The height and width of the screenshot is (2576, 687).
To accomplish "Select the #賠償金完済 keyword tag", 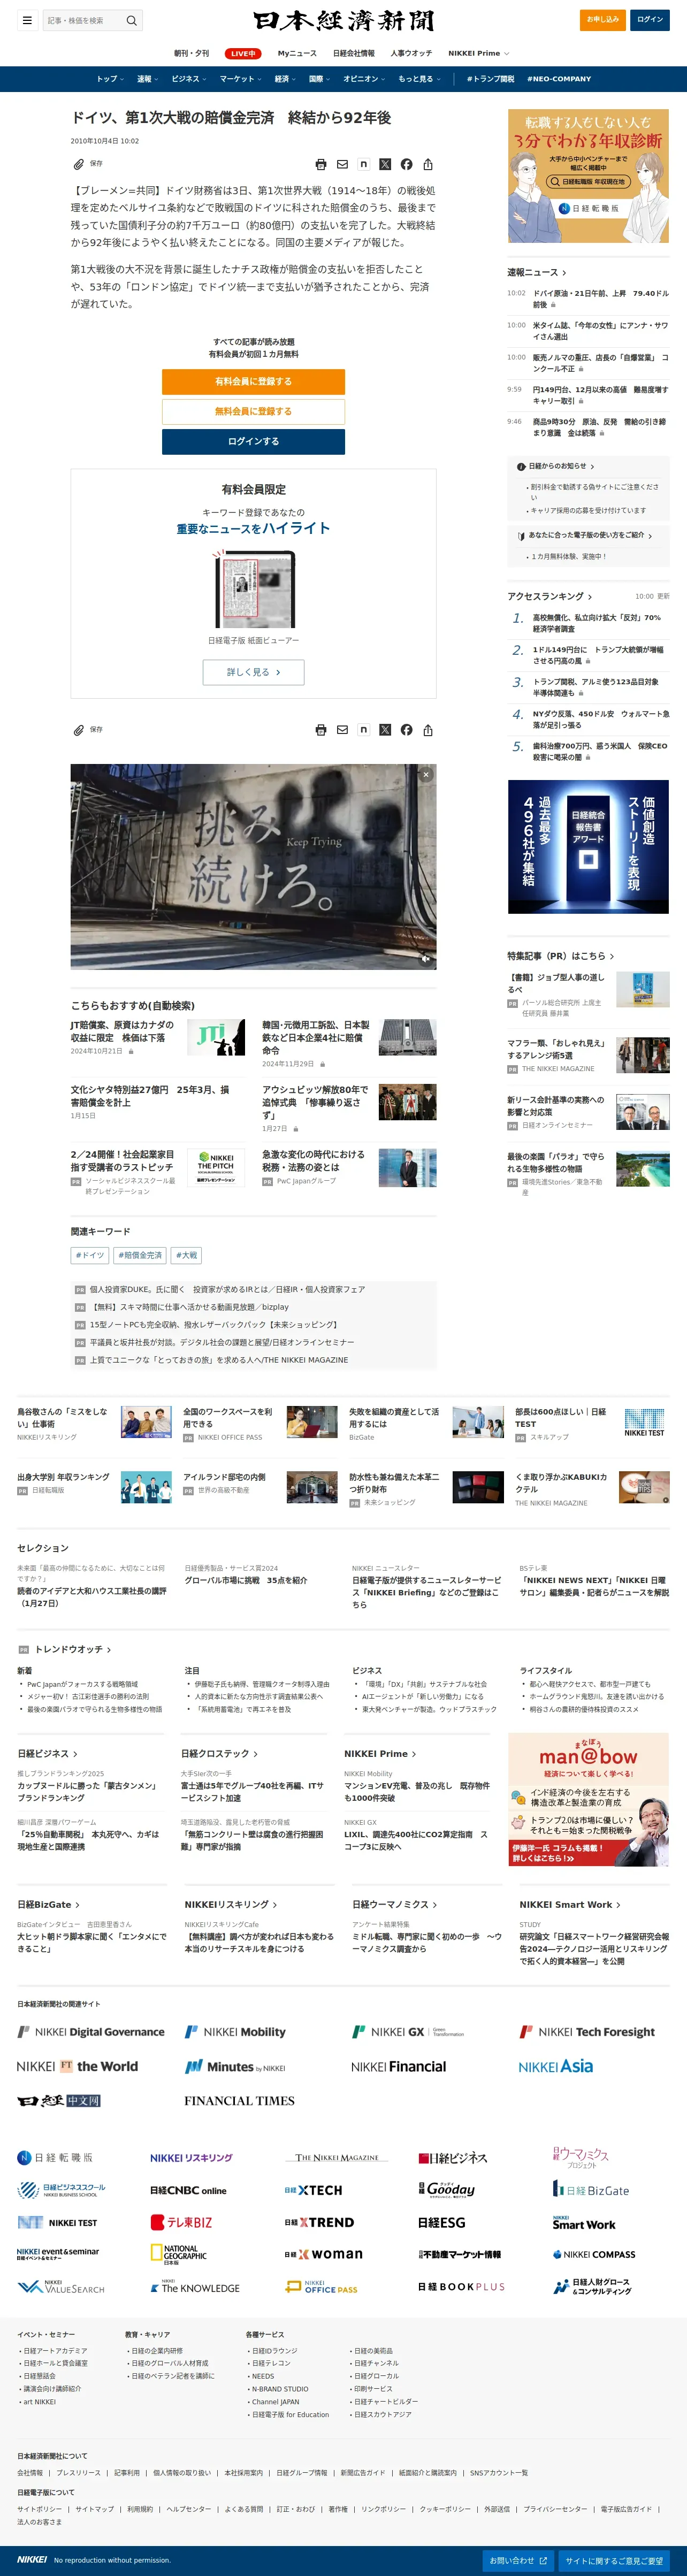I will [x=140, y=1255].
